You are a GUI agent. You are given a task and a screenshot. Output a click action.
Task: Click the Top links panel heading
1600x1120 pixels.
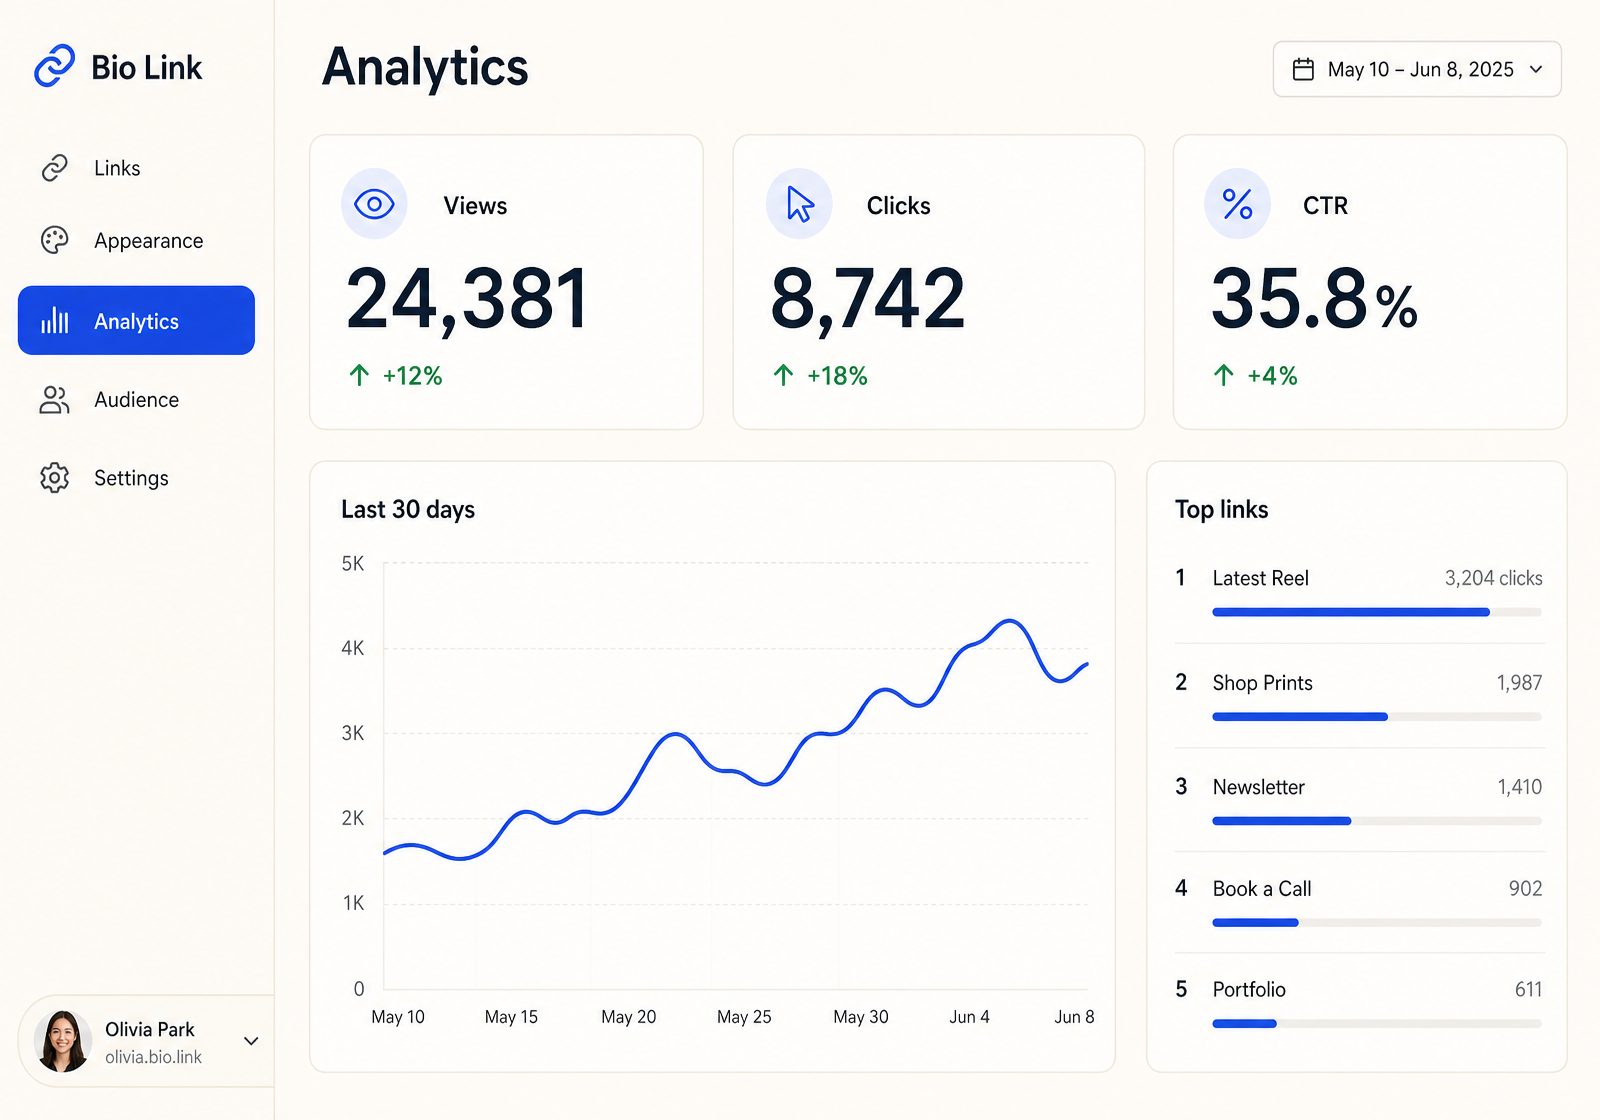pyautogui.click(x=1221, y=510)
